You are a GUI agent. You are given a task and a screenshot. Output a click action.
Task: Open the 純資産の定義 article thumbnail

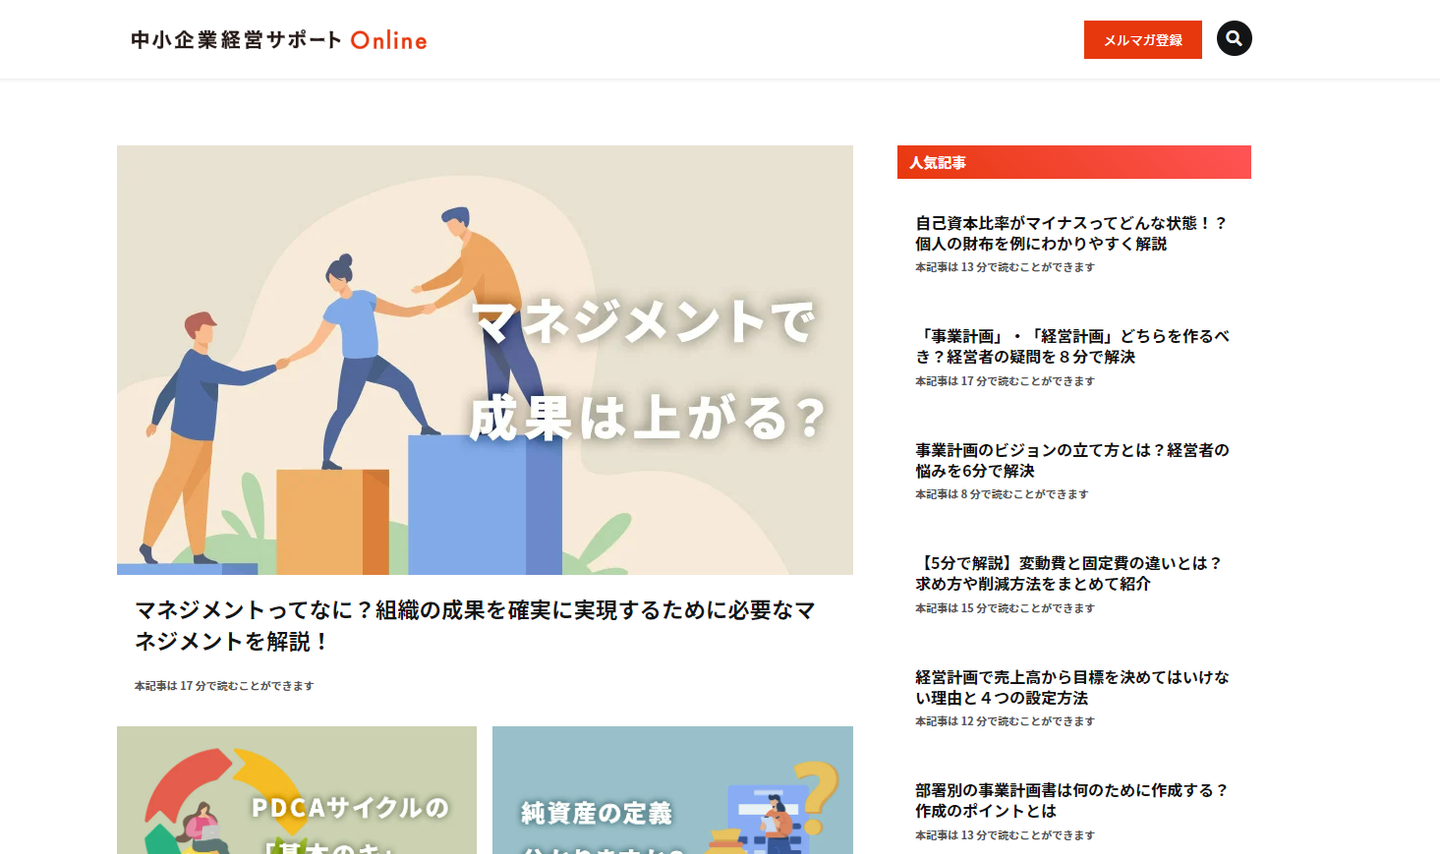coord(672,790)
